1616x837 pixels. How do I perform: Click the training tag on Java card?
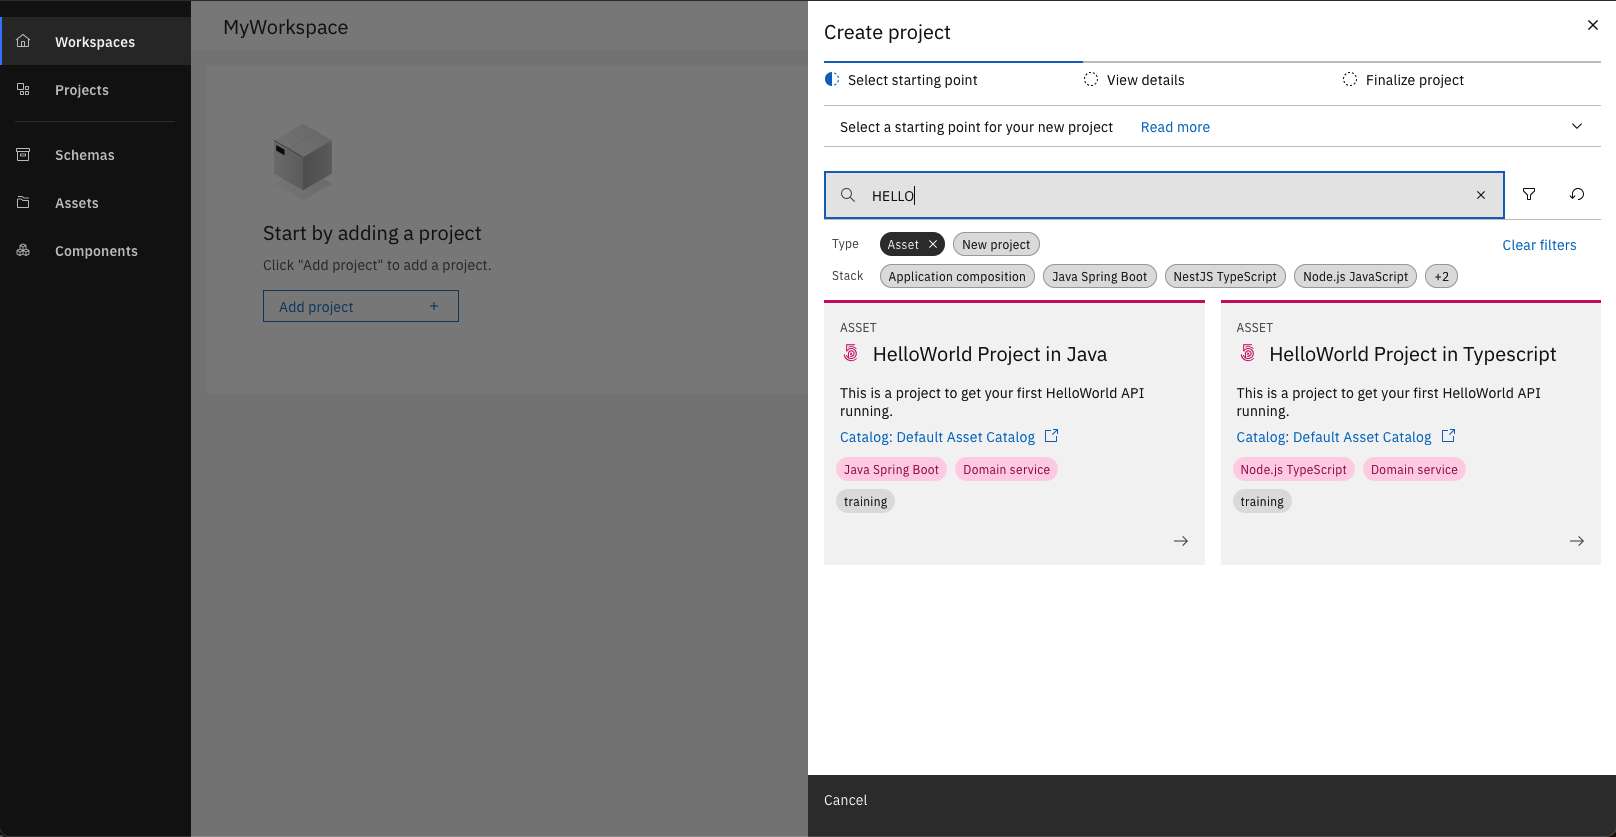[x=865, y=501]
